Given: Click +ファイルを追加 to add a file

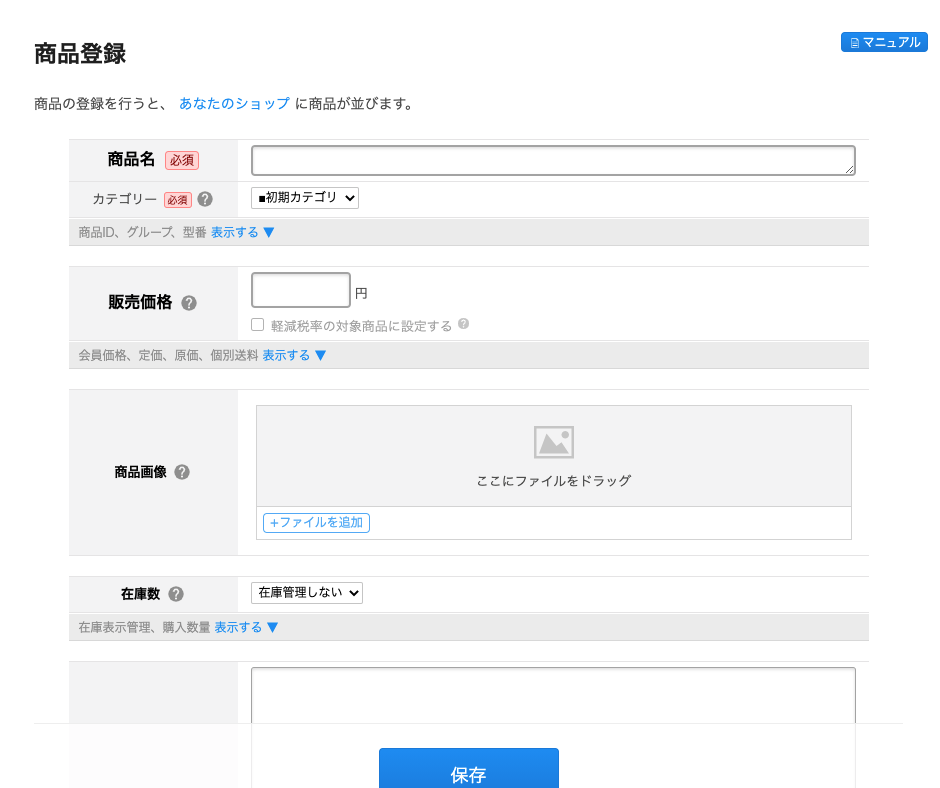Looking at the screenshot, I should coord(316,522).
